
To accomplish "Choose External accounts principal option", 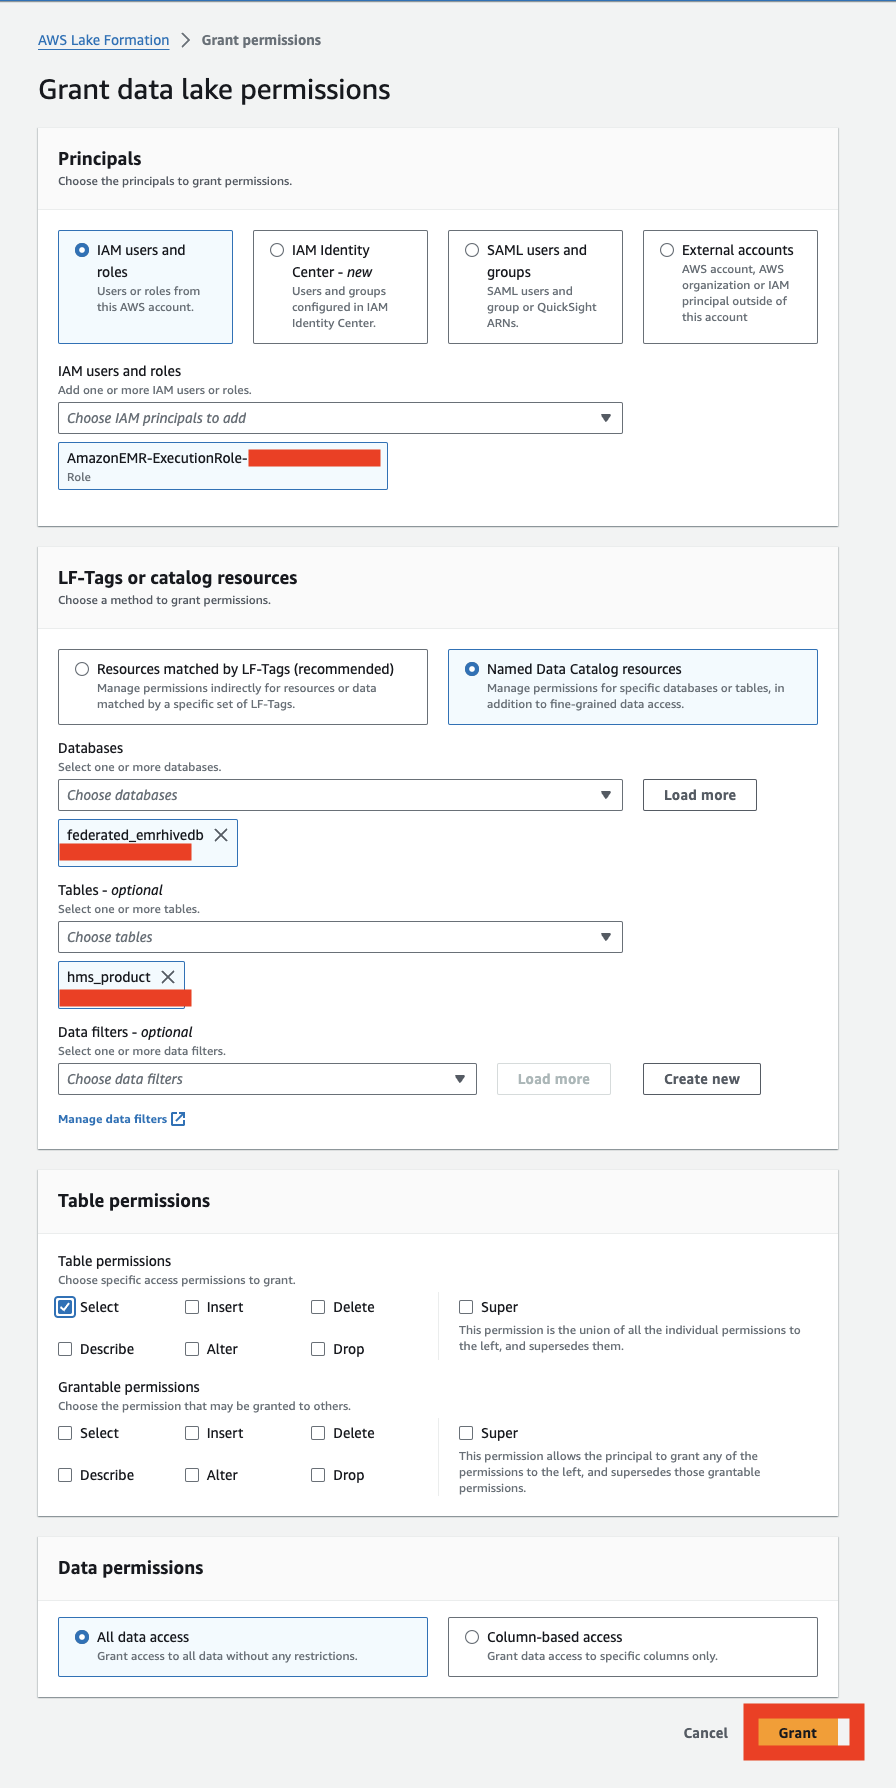I will point(667,250).
